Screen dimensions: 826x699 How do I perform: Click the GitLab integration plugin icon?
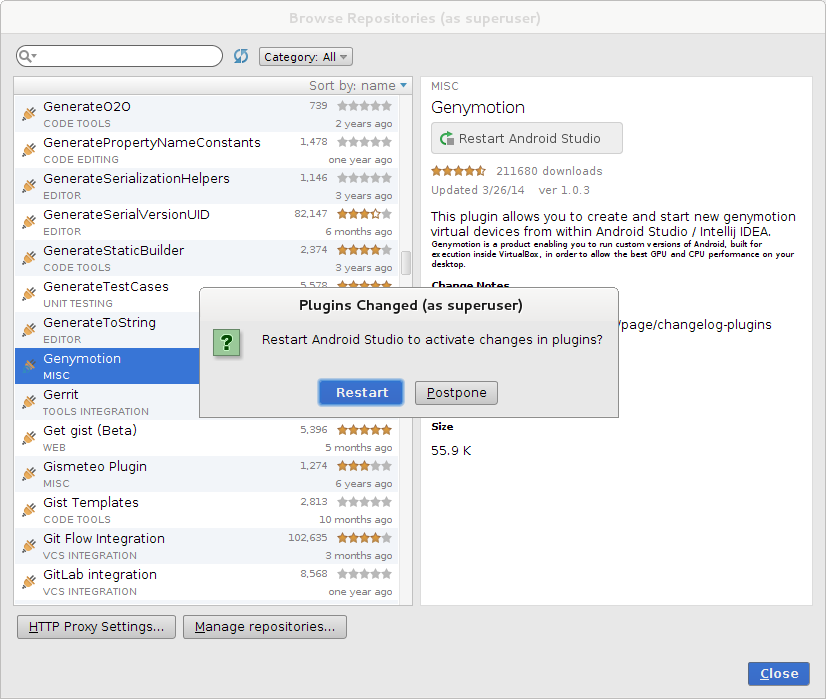29,582
